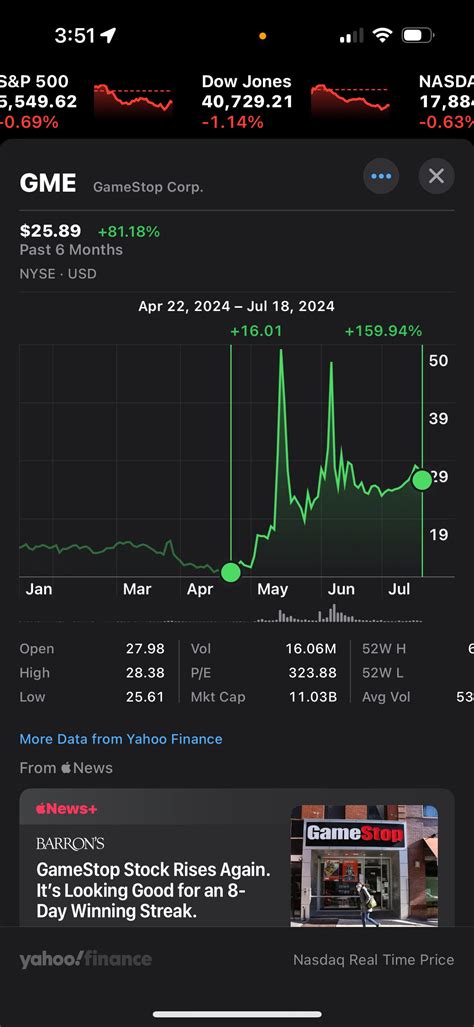
Task: Tap the Open value 27.98
Action: (x=145, y=648)
